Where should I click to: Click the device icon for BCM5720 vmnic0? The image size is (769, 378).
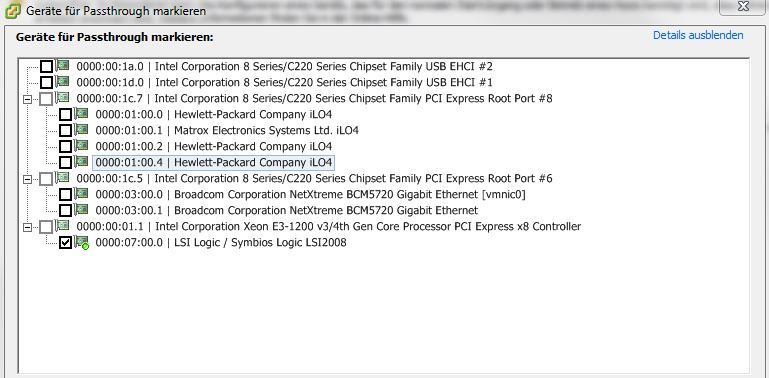tap(82, 194)
